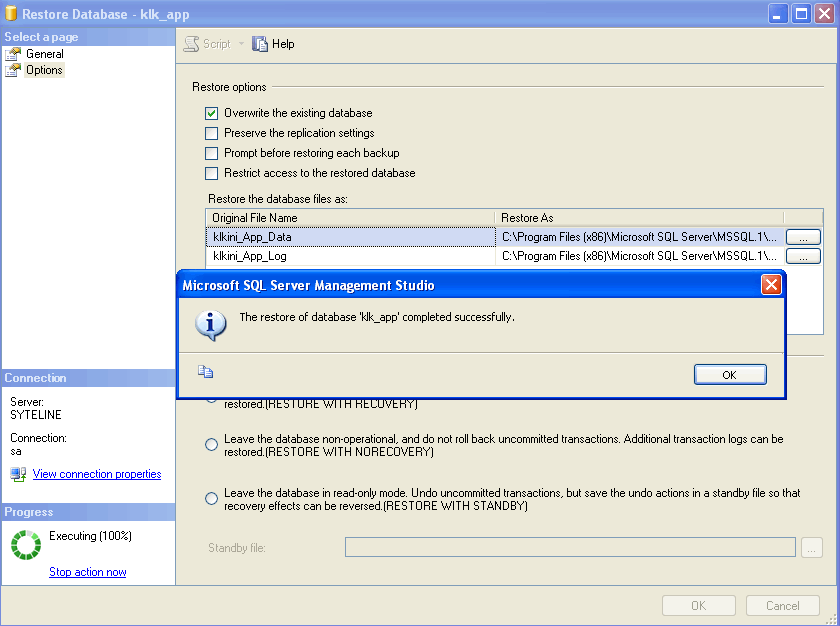
Task: Click the Restore Database title bar icon
Action: [x=12, y=14]
